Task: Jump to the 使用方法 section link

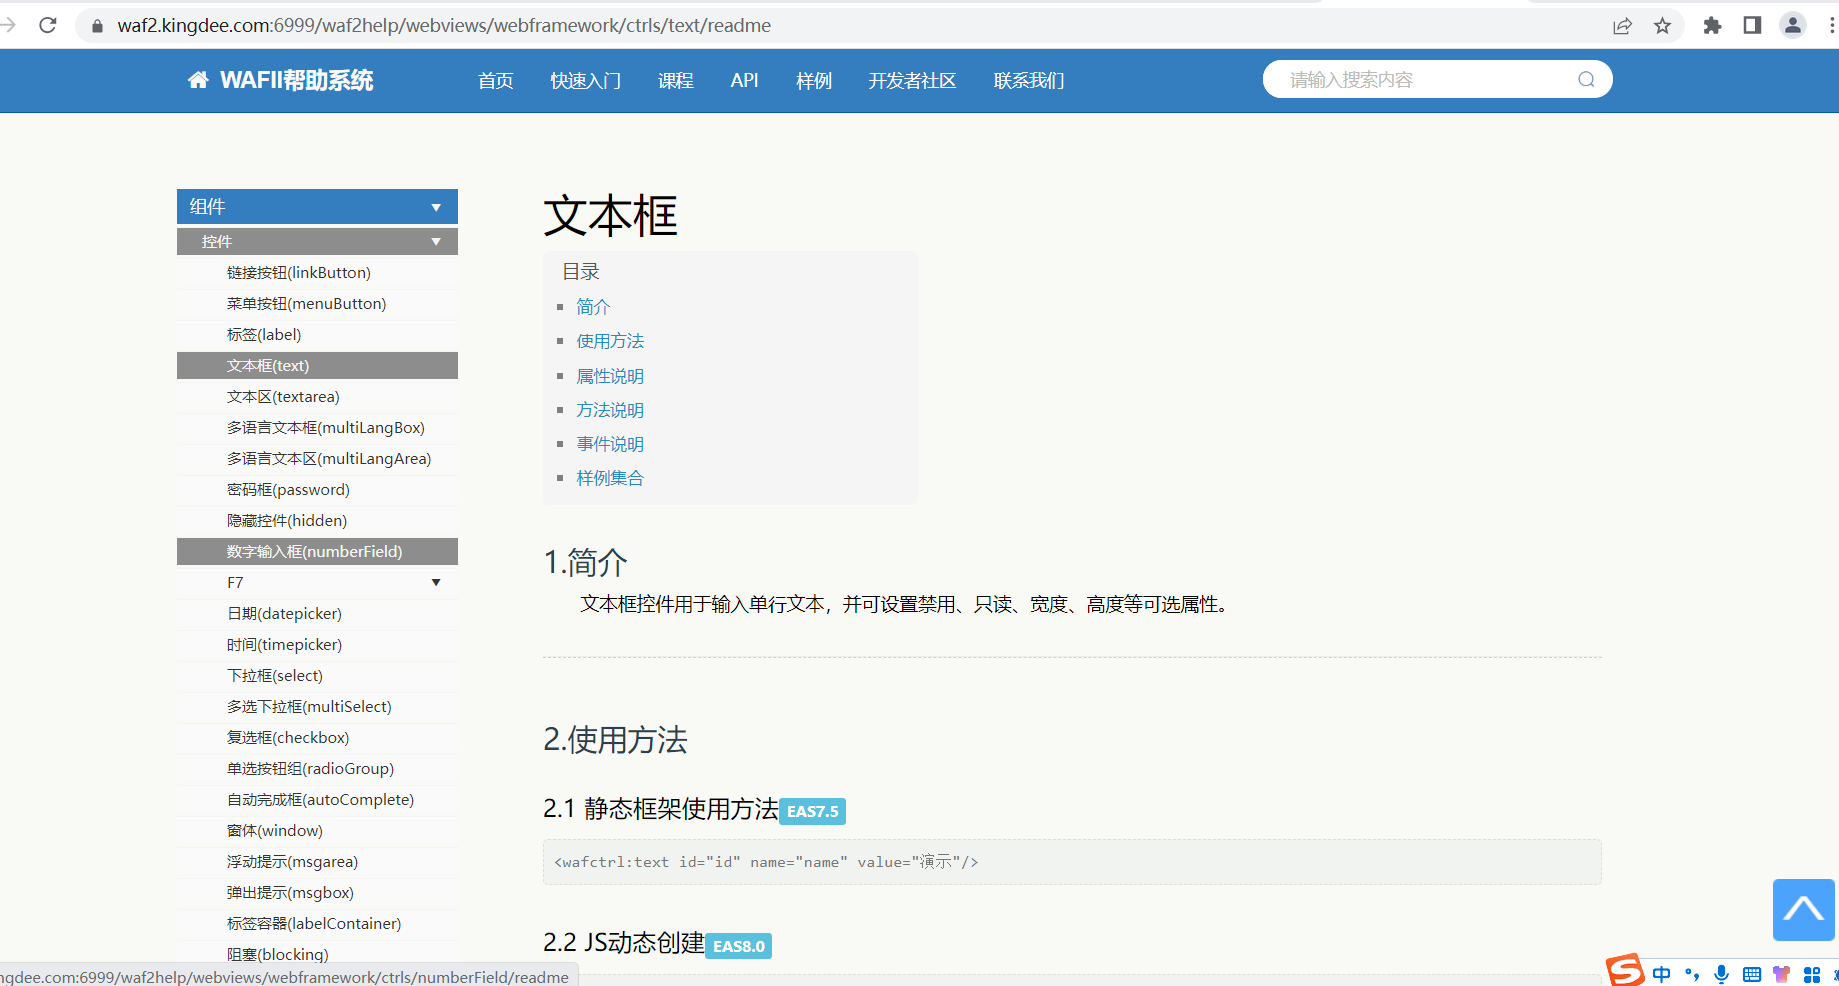Action: (610, 341)
